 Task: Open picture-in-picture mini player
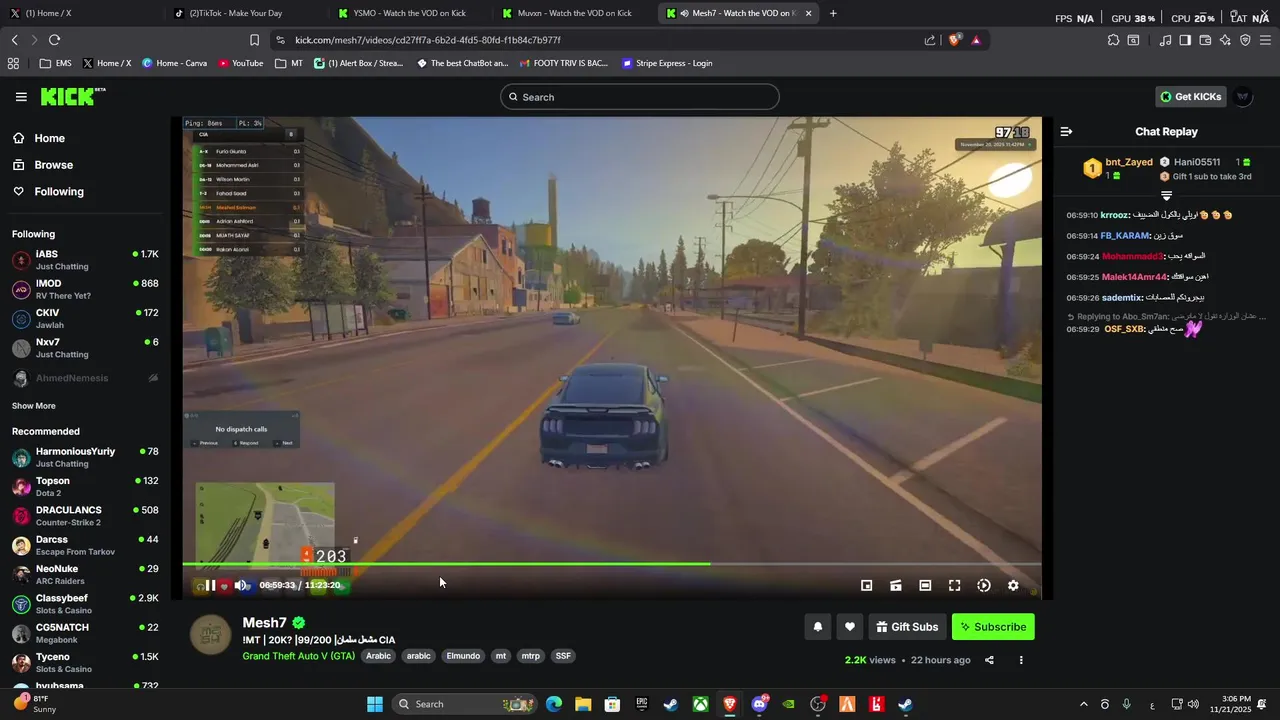pyautogui.click(x=867, y=586)
